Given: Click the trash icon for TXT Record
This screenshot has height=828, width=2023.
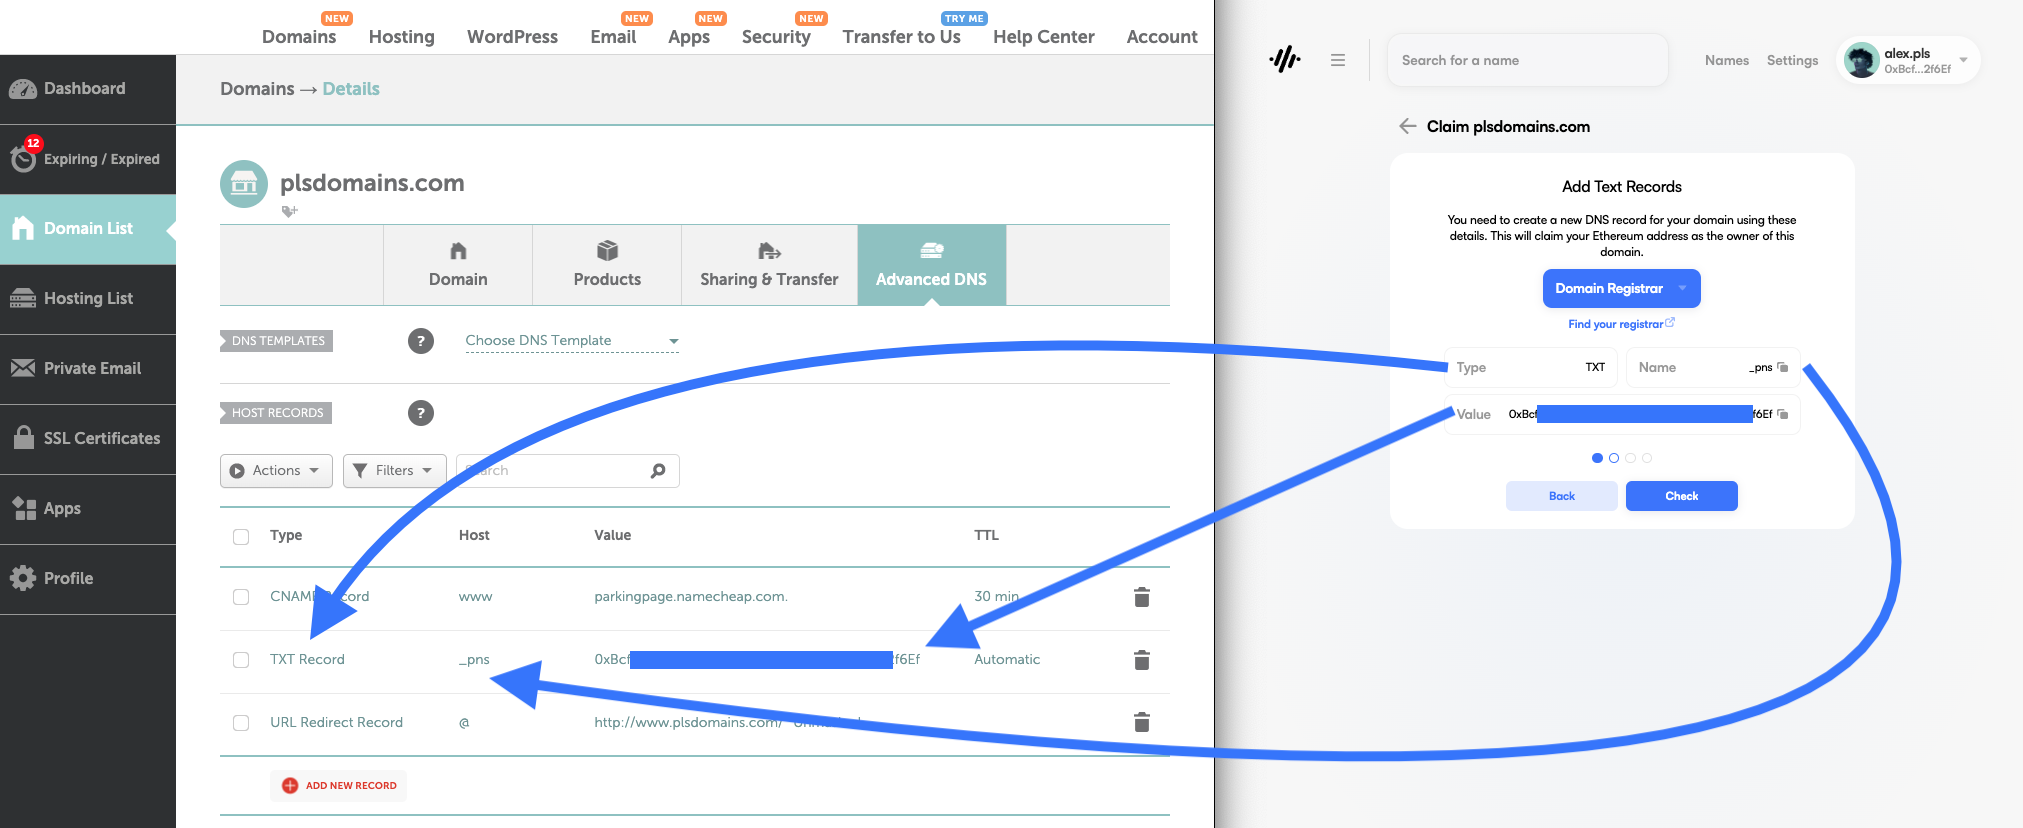Looking at the screenshot, I should 1141,660.
